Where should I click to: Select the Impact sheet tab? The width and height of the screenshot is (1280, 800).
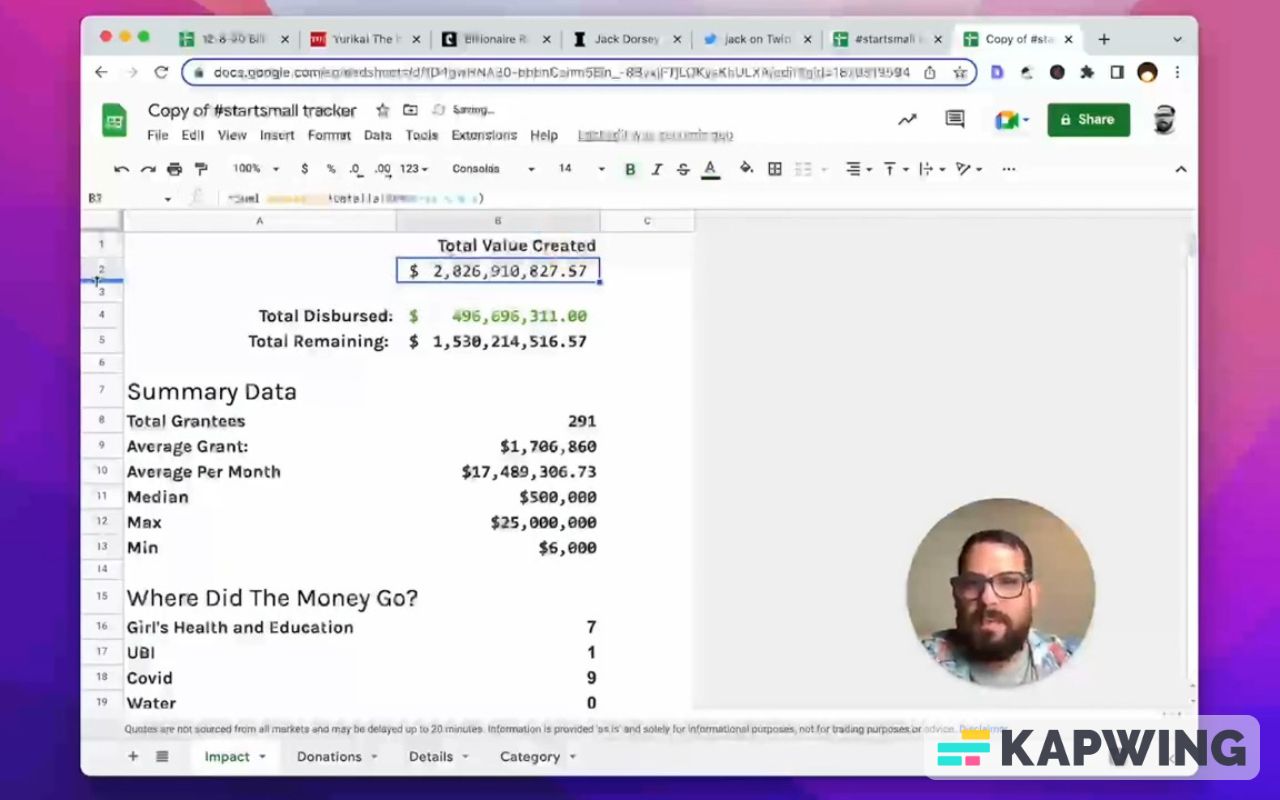[x=236, y=757]
